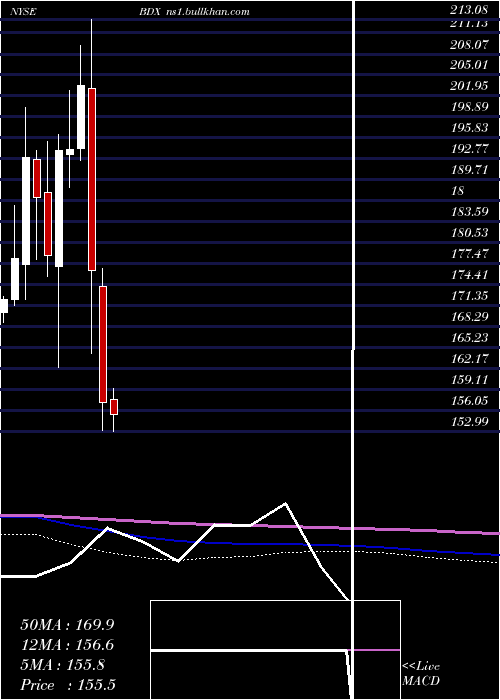Choose the 174.41 price level label
This screenshot has height=700, width=500.
point(469,275)
